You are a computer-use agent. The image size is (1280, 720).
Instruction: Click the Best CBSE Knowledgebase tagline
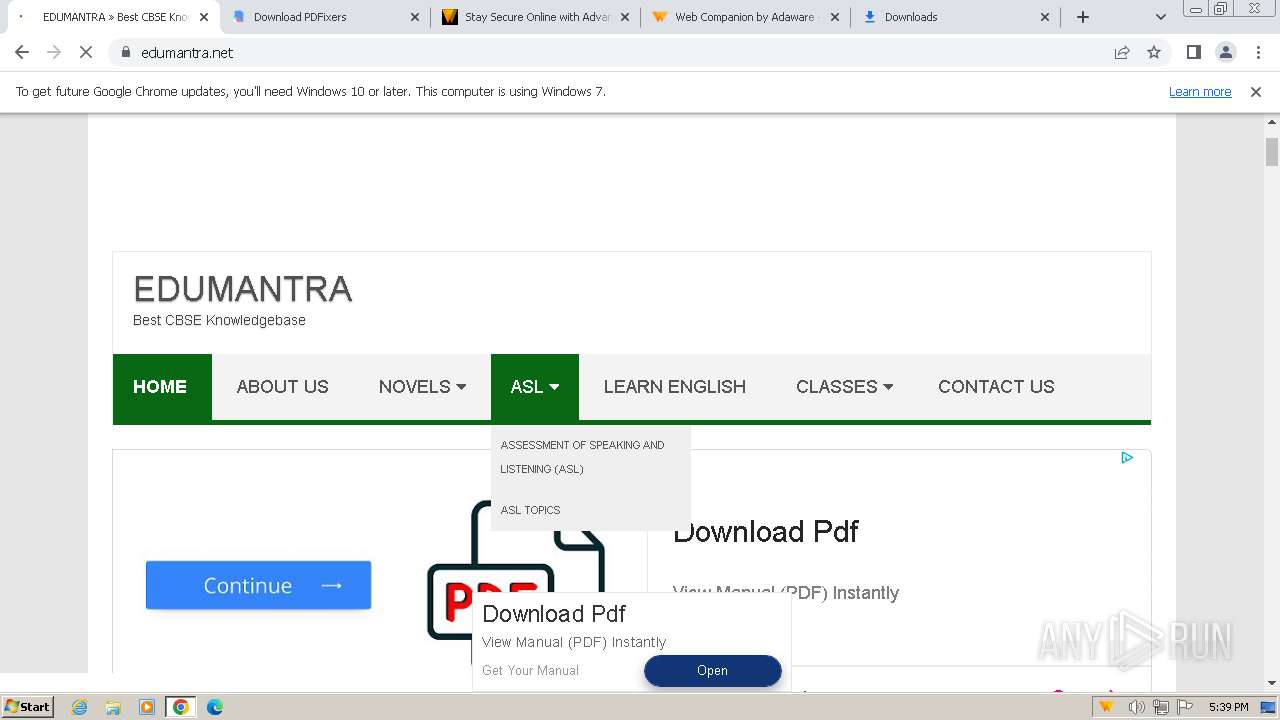(219, 320)
